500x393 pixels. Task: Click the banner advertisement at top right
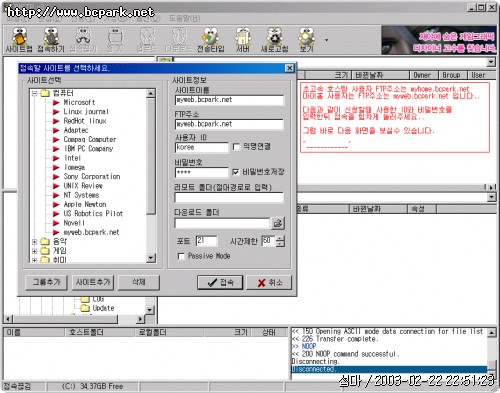(439, 41)
